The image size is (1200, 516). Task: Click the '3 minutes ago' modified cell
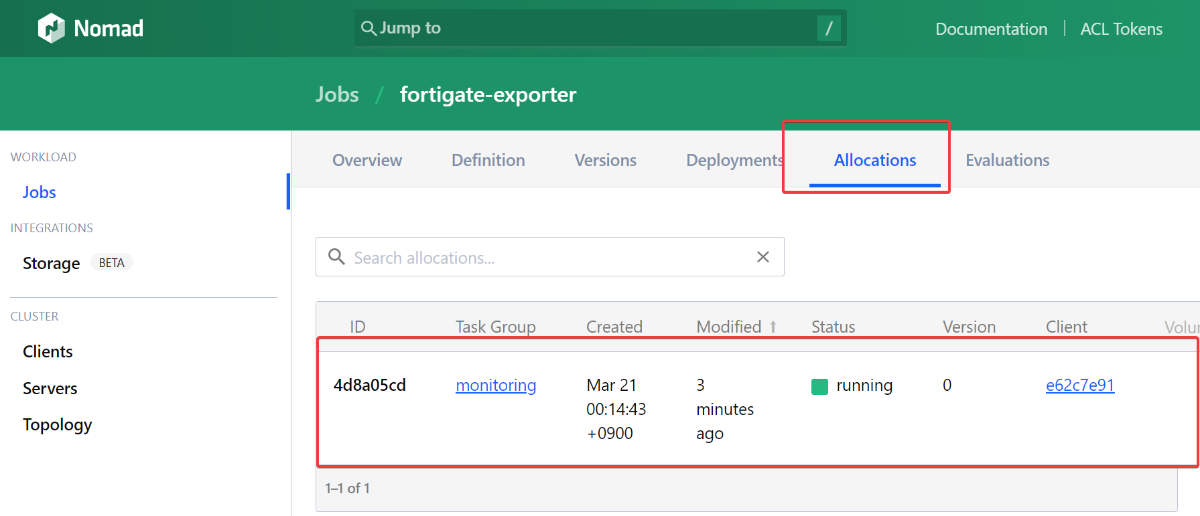tap(725, 409)
